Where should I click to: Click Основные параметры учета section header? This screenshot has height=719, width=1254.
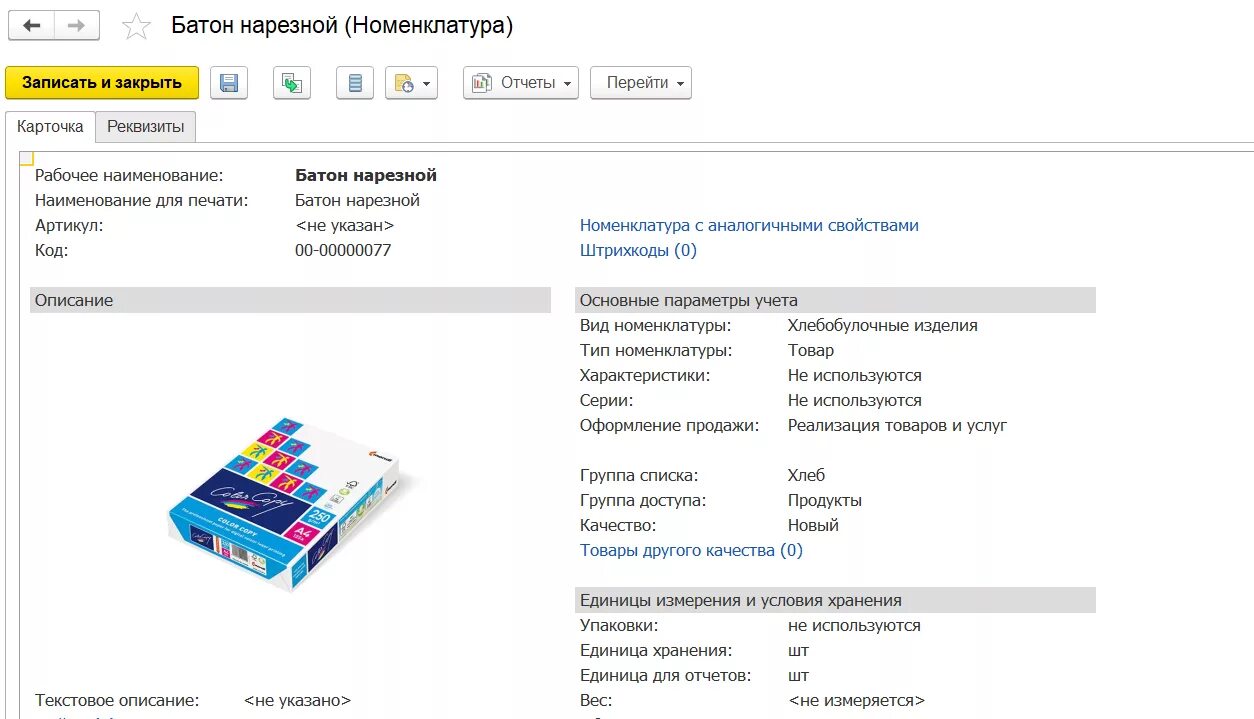835,300
